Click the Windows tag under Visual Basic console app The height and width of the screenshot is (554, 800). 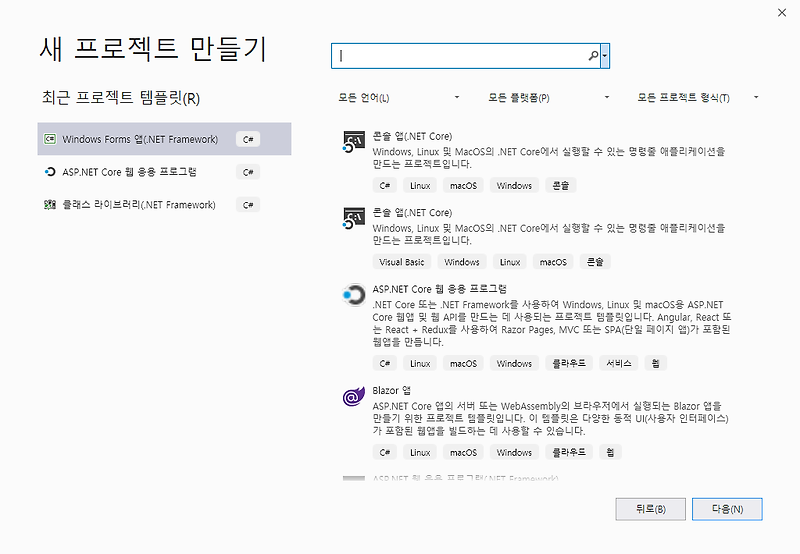coord(462,262)
